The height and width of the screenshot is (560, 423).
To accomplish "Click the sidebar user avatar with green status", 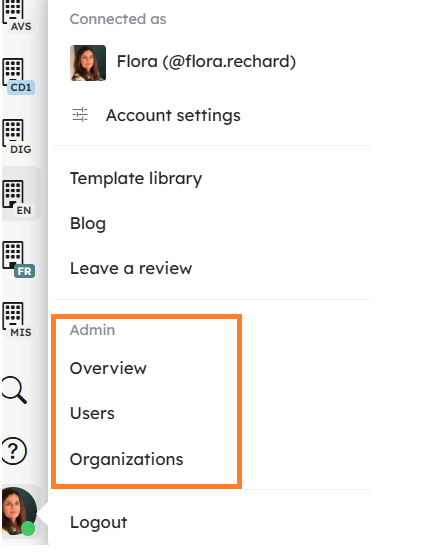I will coord(19,511).
